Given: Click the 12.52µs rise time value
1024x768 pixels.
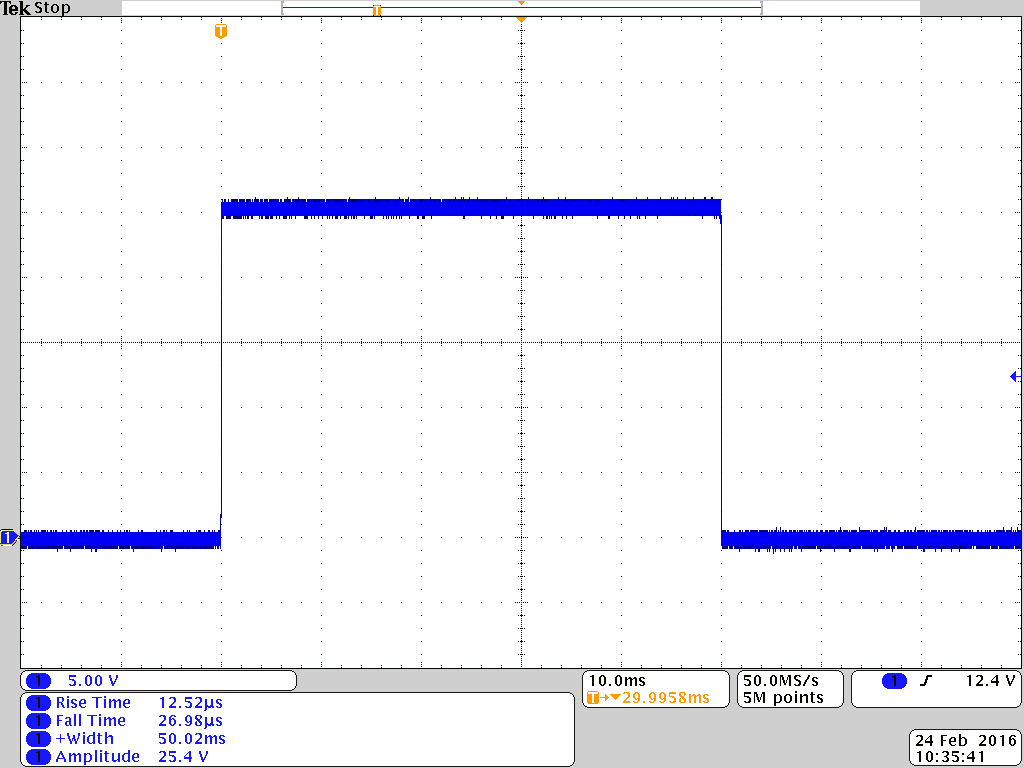Looking at the screenshot, I should pos(190,703).
